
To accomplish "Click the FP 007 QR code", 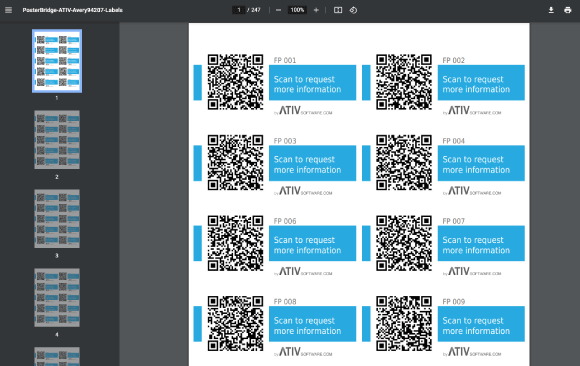I will click(404, 243).
